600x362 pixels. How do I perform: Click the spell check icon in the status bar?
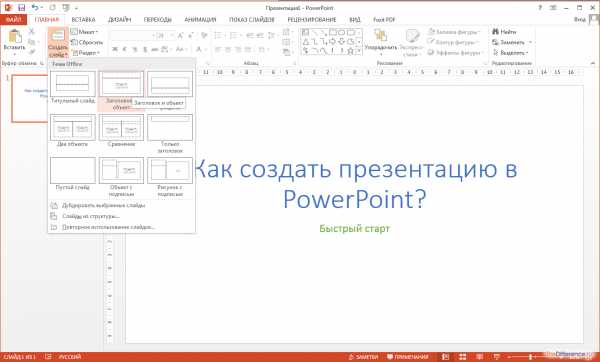48,357
